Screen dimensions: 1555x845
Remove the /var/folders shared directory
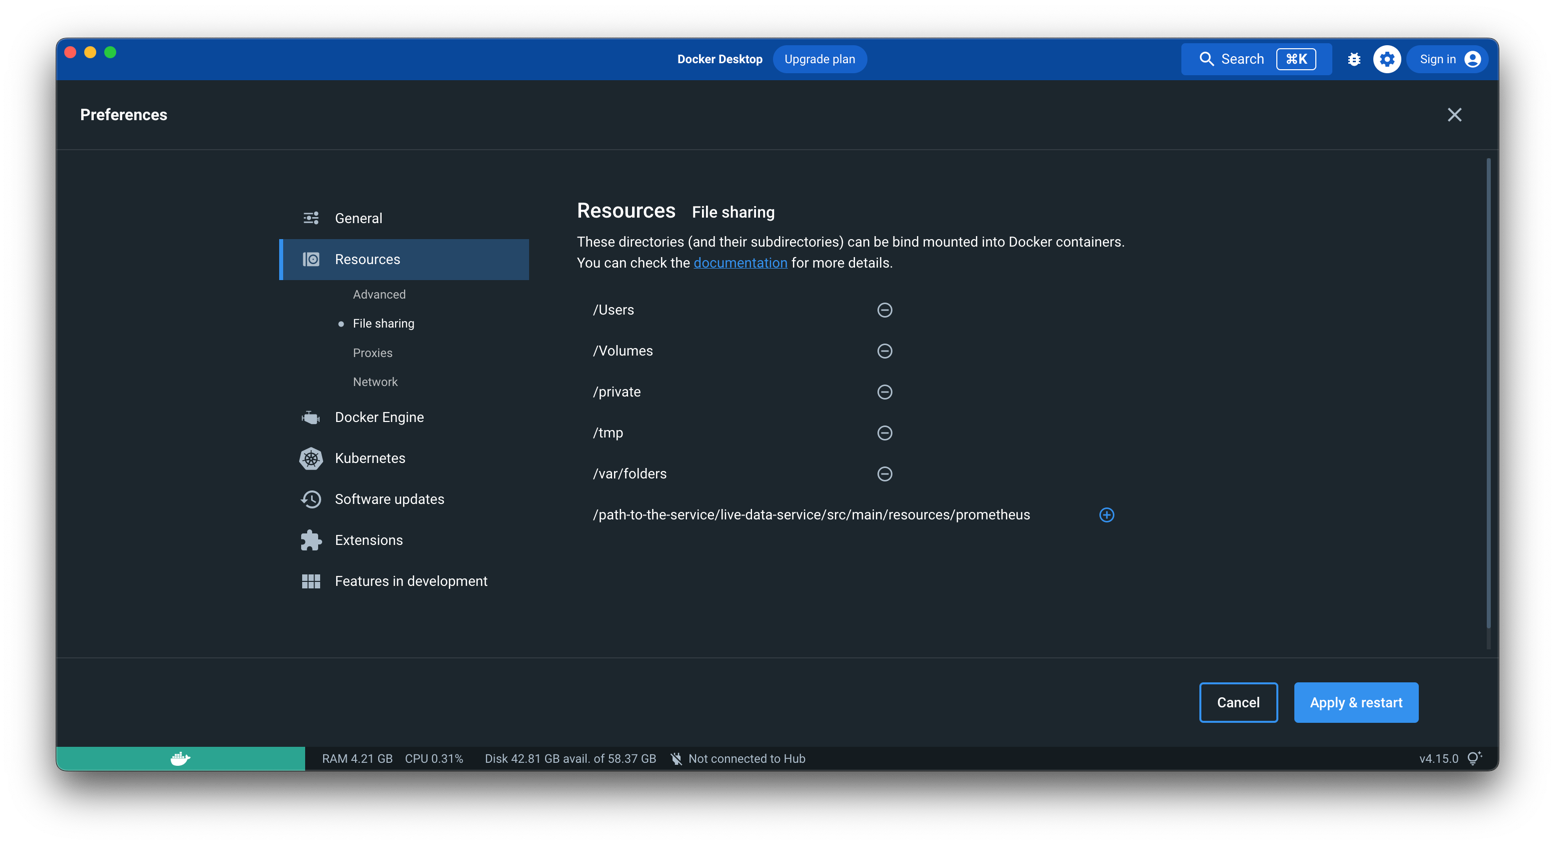[x=884, y=474]
